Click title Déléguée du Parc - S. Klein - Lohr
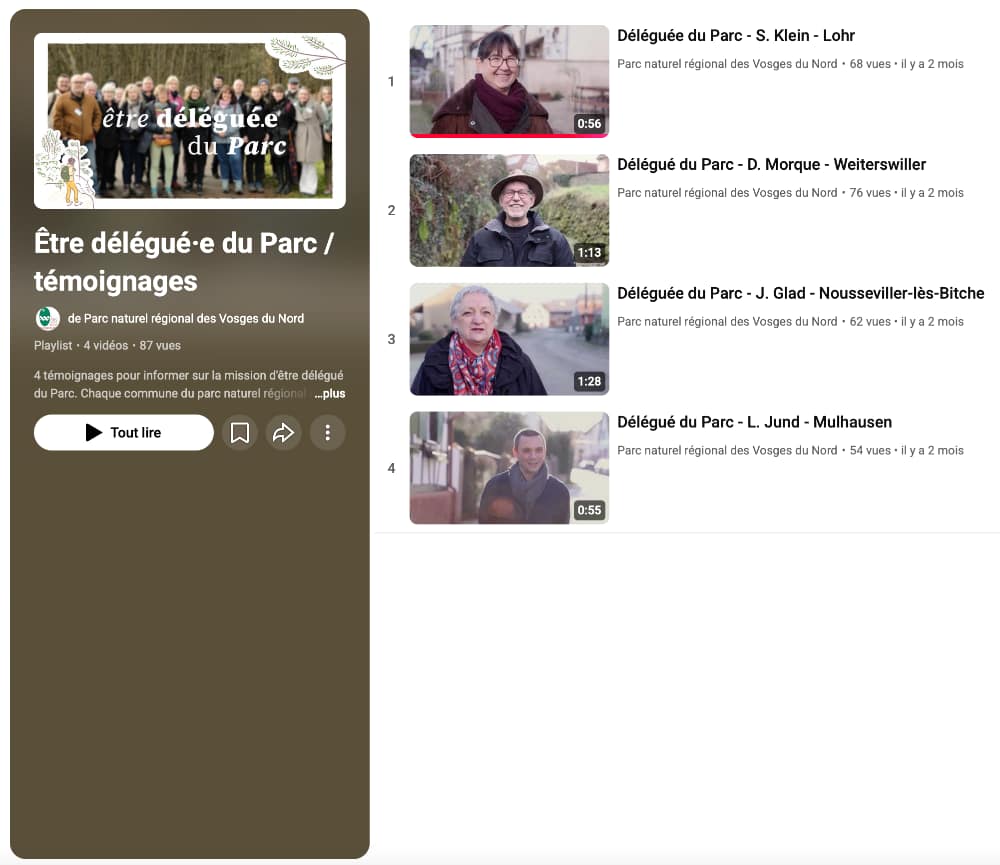Image resolution: width=1000 pixels, height=865 pixels. tap(736, 36)
